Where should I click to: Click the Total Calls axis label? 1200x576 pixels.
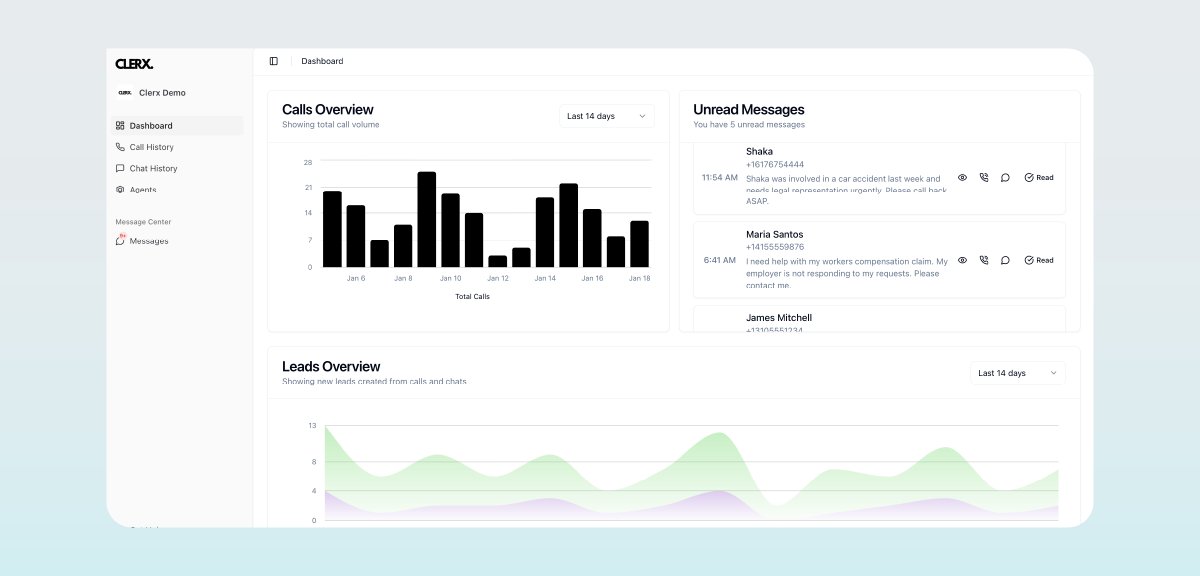473,296
